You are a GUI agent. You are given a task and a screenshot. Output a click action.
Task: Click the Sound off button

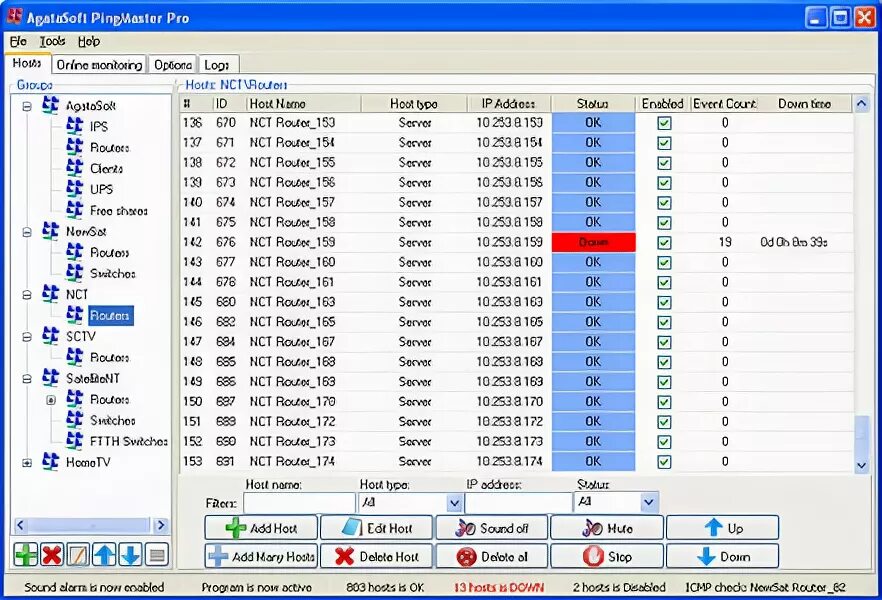pos(492,528)
